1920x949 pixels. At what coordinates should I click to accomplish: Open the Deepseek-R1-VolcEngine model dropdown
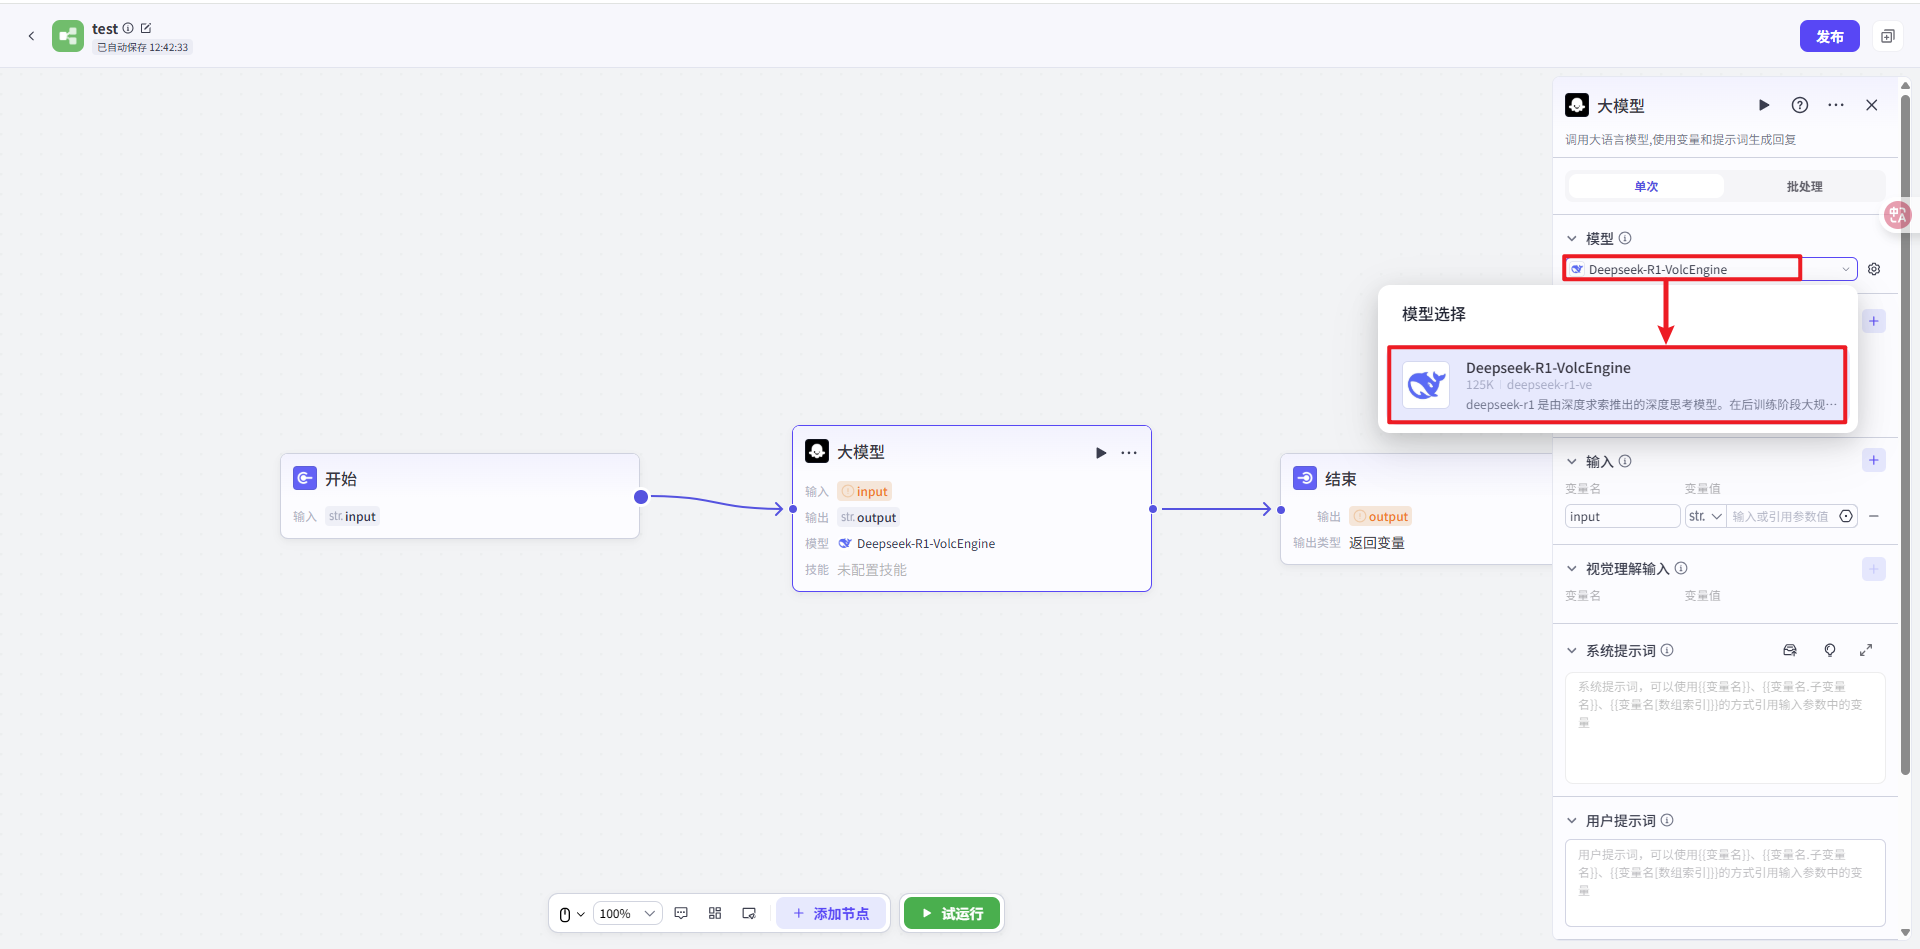point(1710,269)
